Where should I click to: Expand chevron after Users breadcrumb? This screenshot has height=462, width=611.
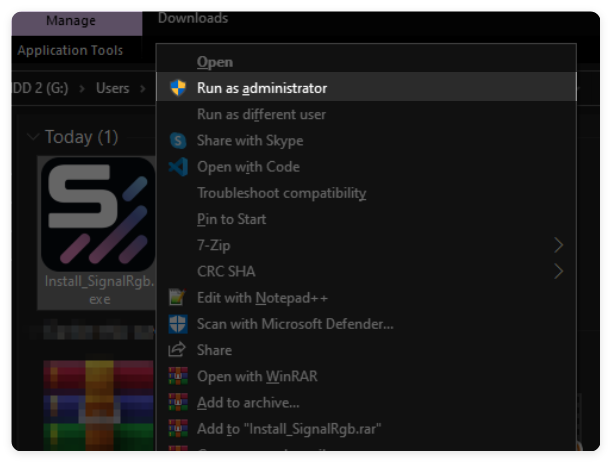143,89
